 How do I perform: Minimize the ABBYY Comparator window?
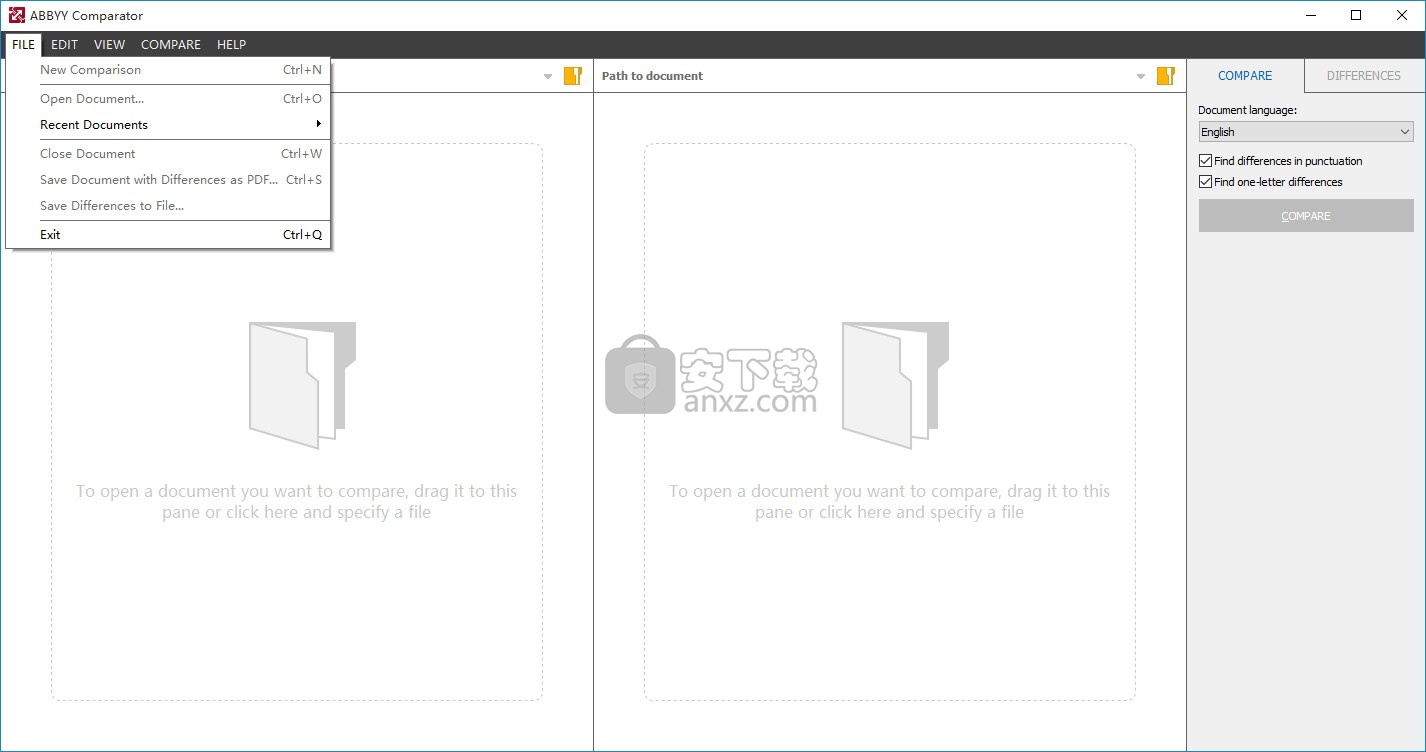(1310, 15)
